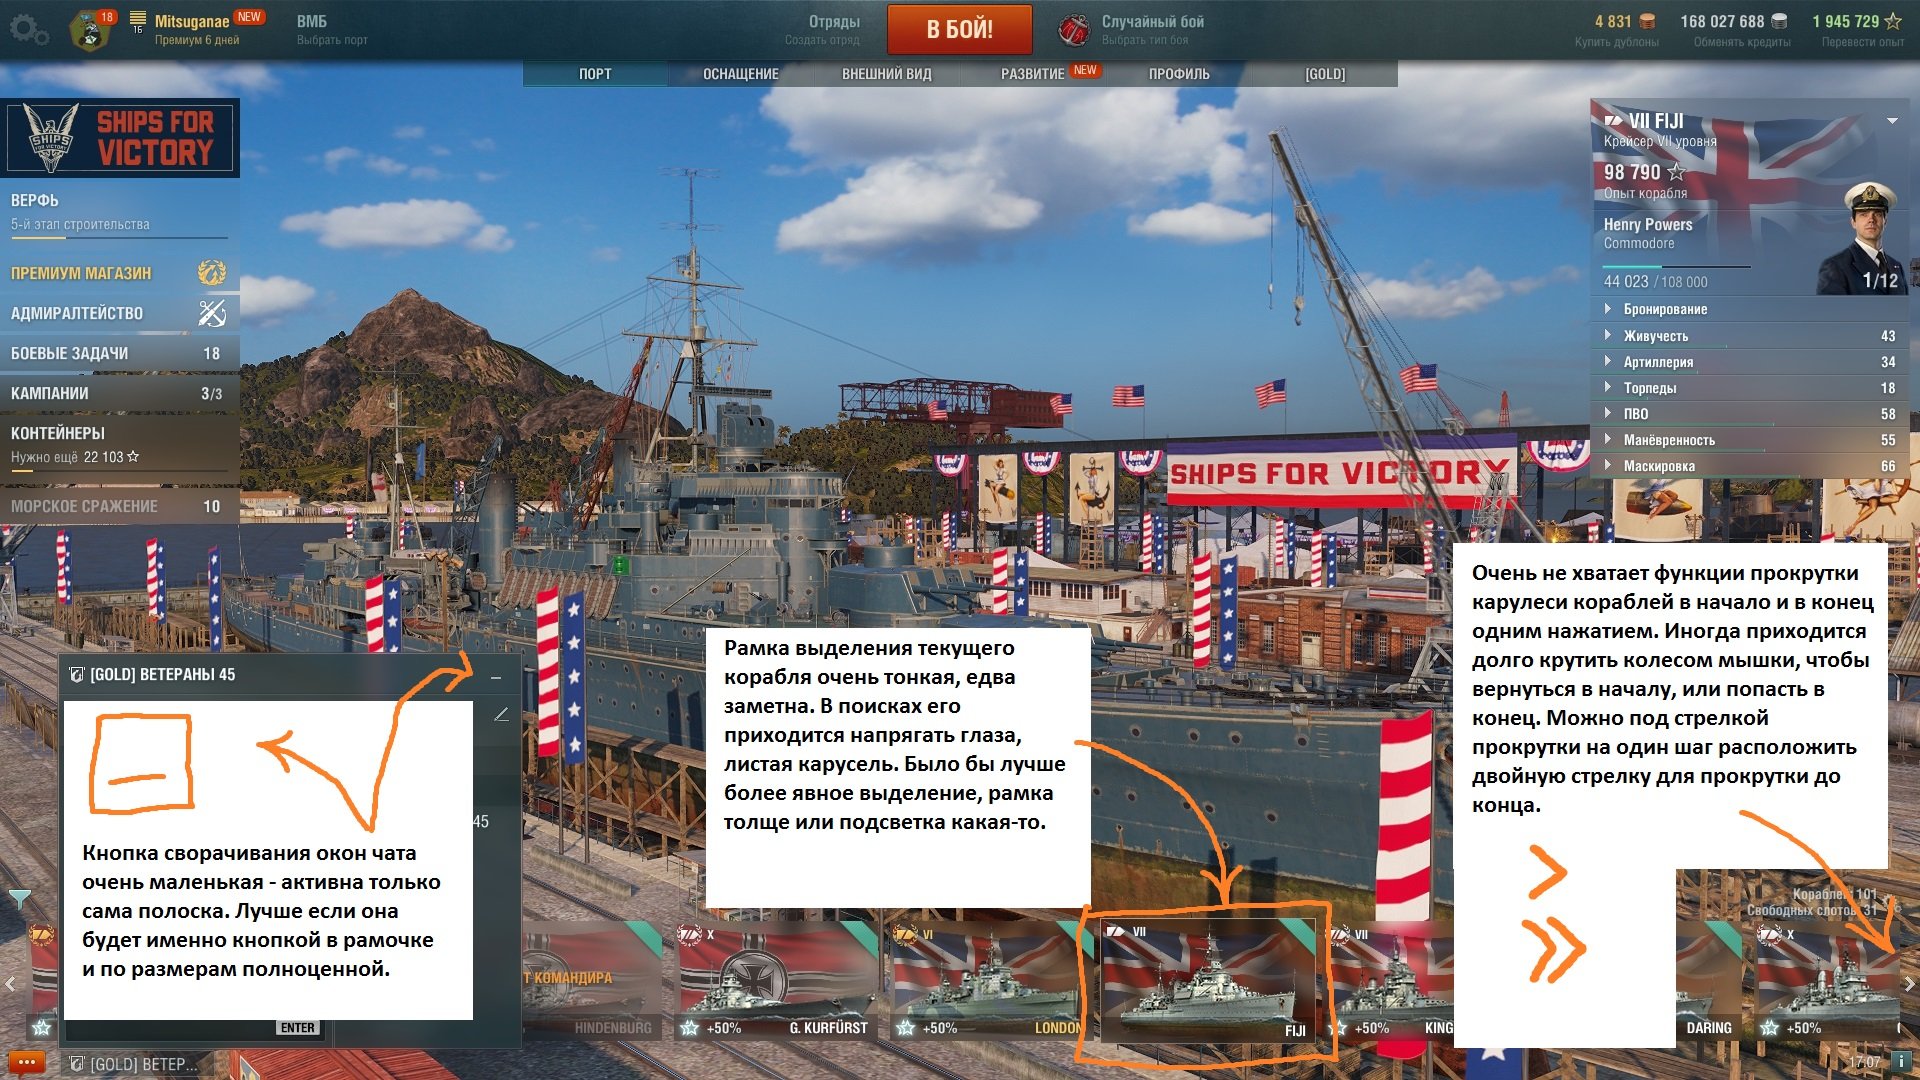
Task: Click the pencil edit icon in chat
Action: point(501,714)
